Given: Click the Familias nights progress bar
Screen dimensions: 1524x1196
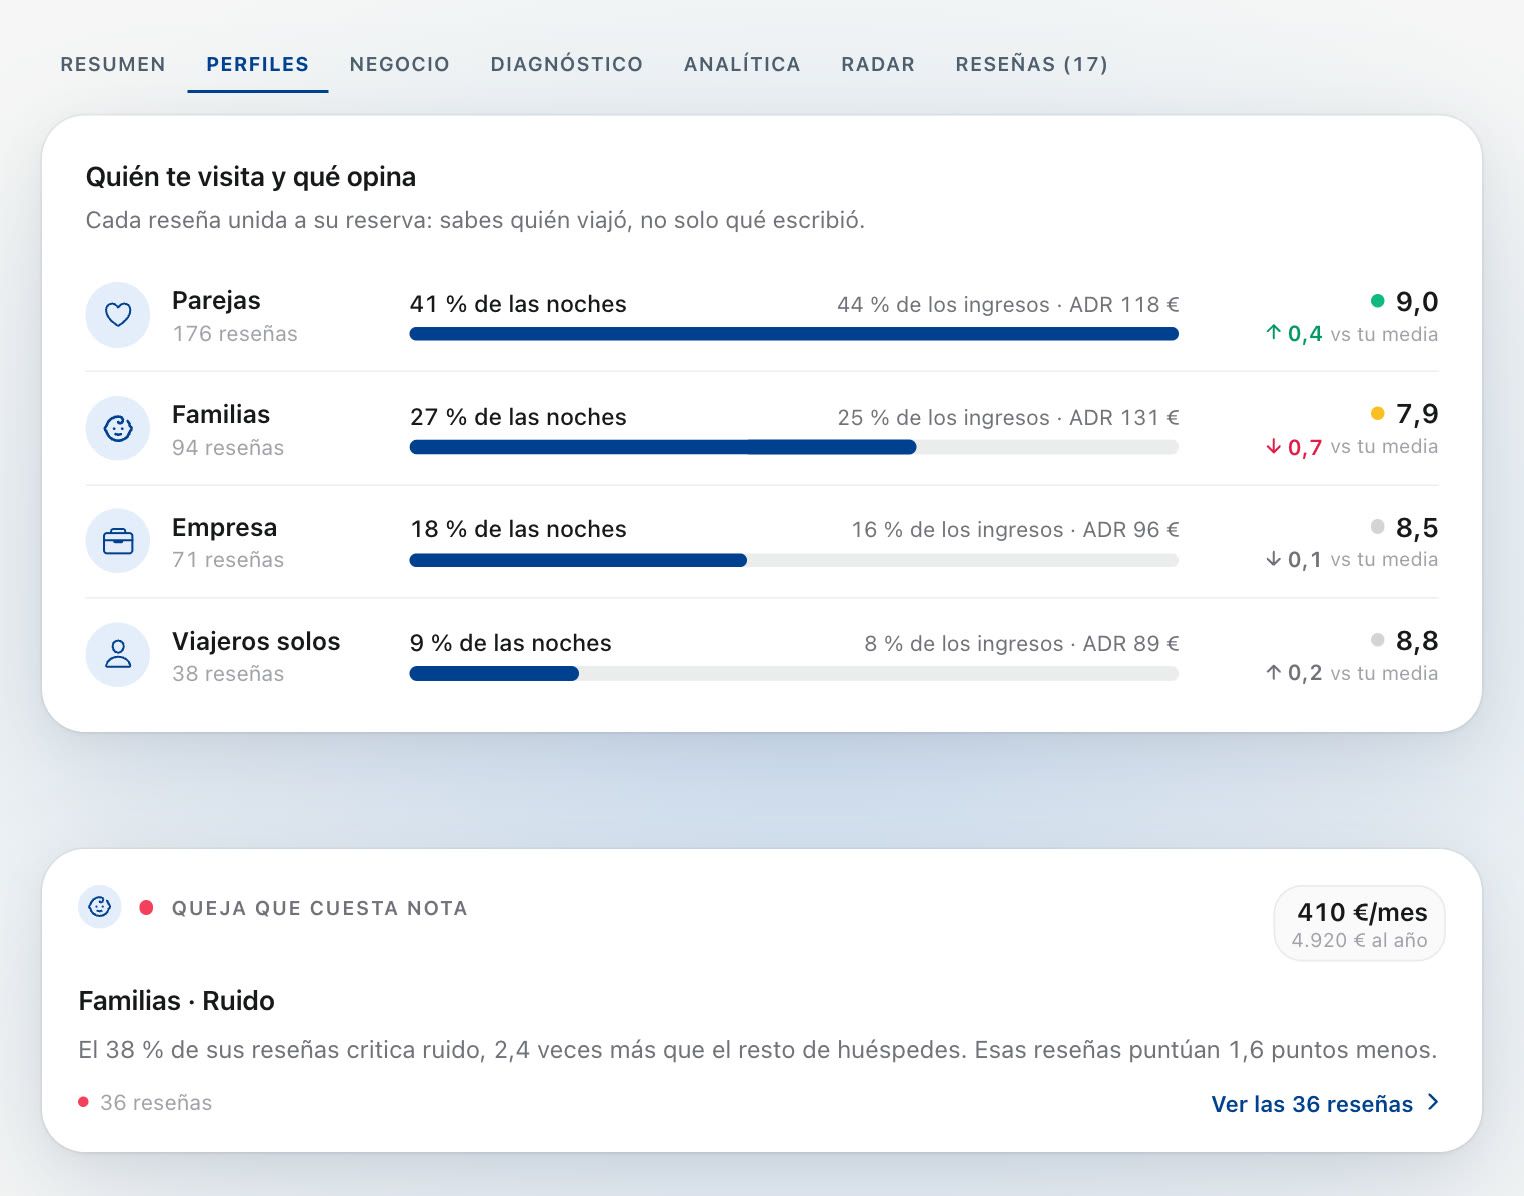Looking at the screenshot, I should (x=794, y=447).
